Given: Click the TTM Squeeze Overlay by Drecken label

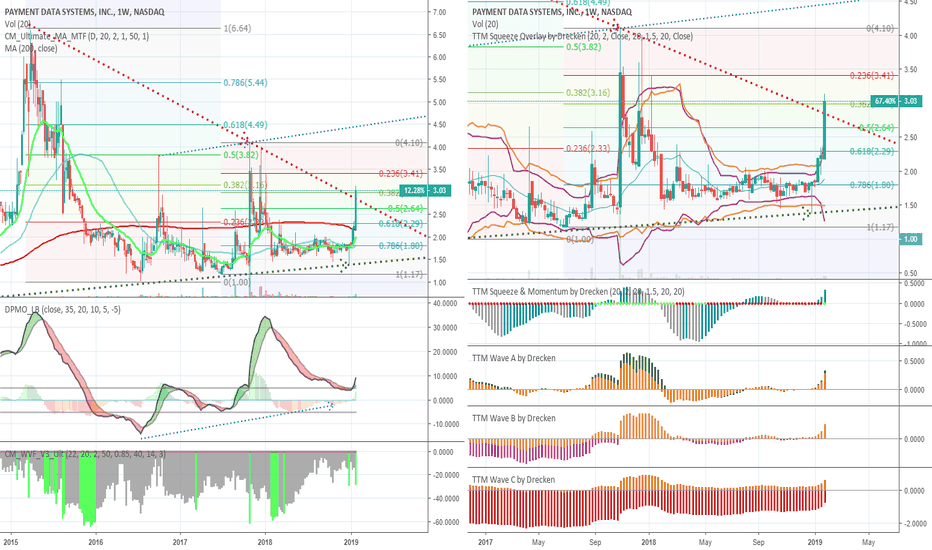Looking at the screenshot, I should [x=582, y=36].
